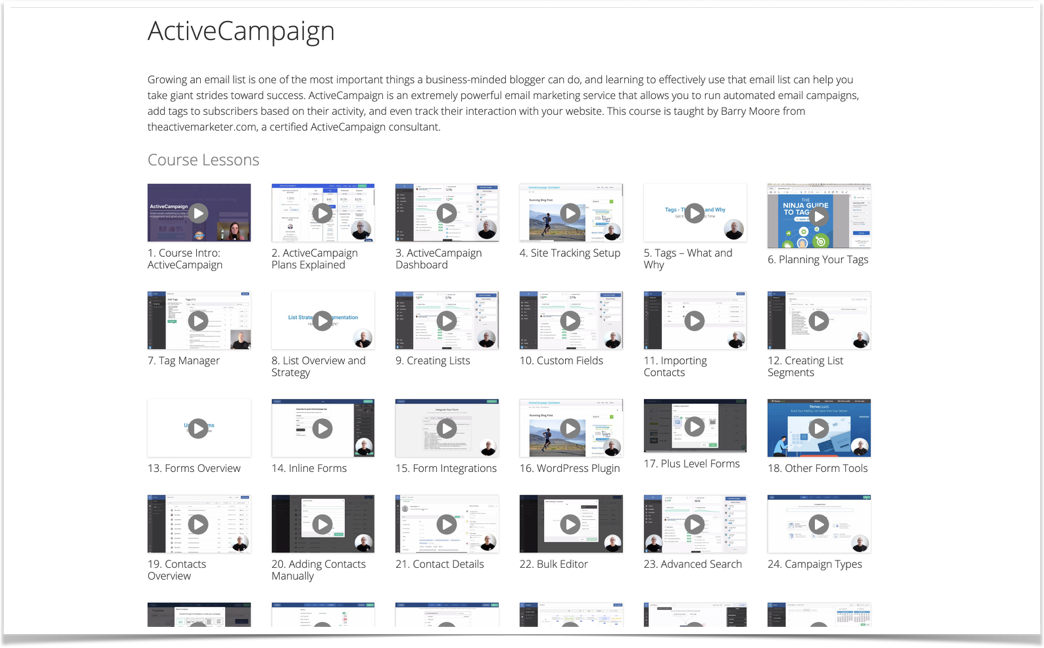Viewport: 1044px width, 648px height.
Task: Play the Site Tracking Setup video
Action: coord(570,213)
